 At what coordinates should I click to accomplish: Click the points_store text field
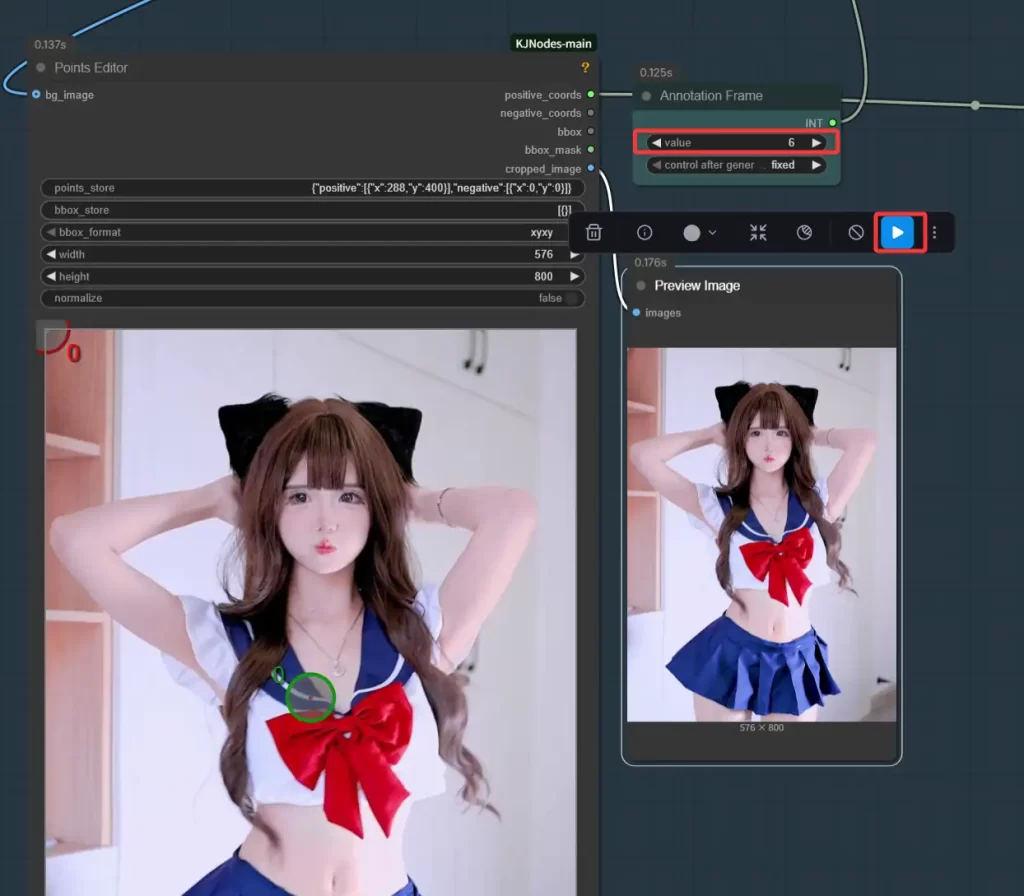tap(312, 188)
